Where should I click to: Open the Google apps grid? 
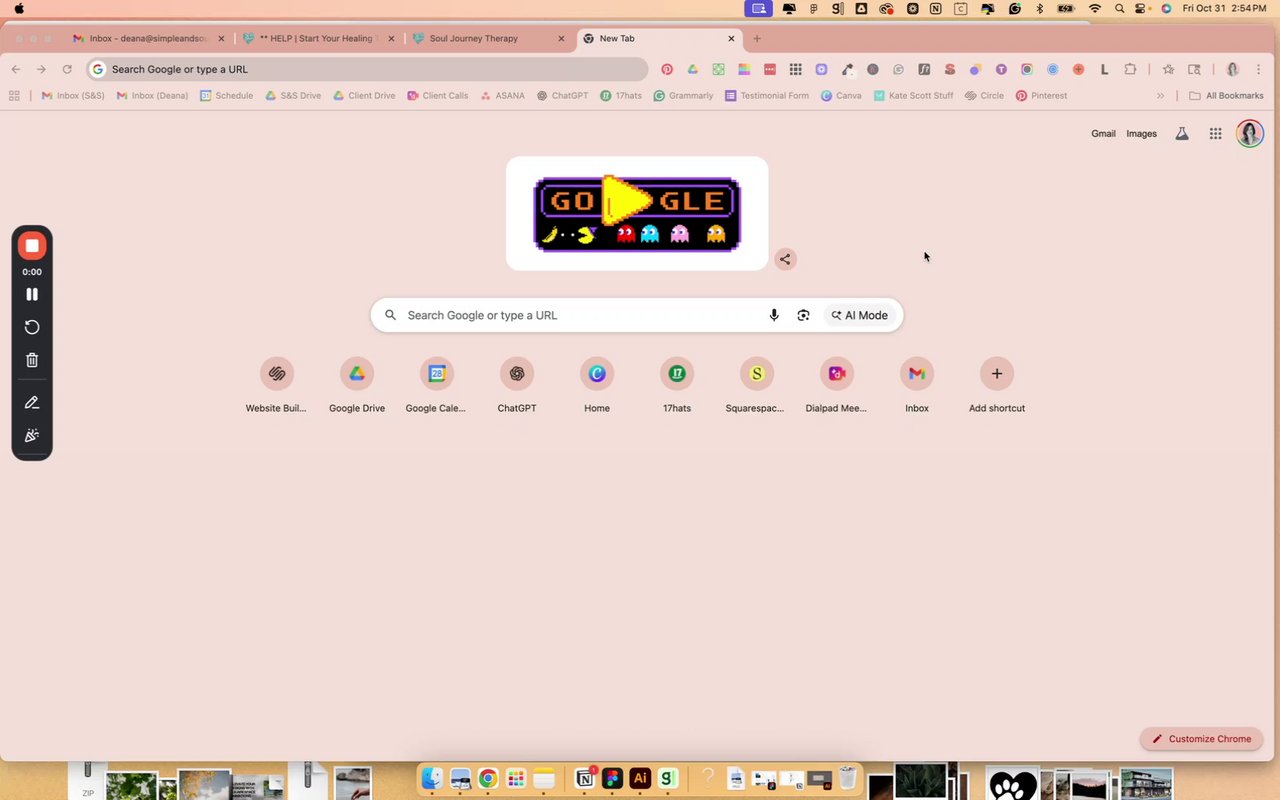coord(1216,134)
